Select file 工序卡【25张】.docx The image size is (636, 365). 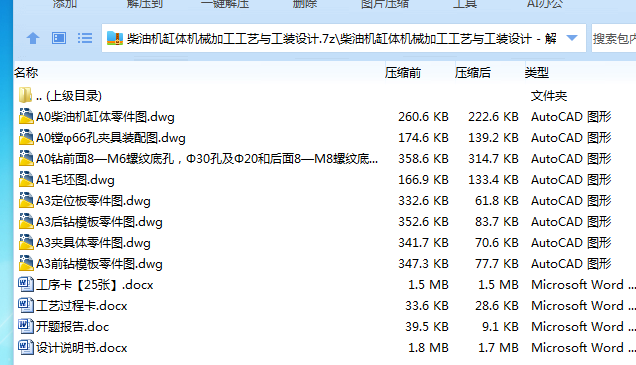(x=95, y=285)
